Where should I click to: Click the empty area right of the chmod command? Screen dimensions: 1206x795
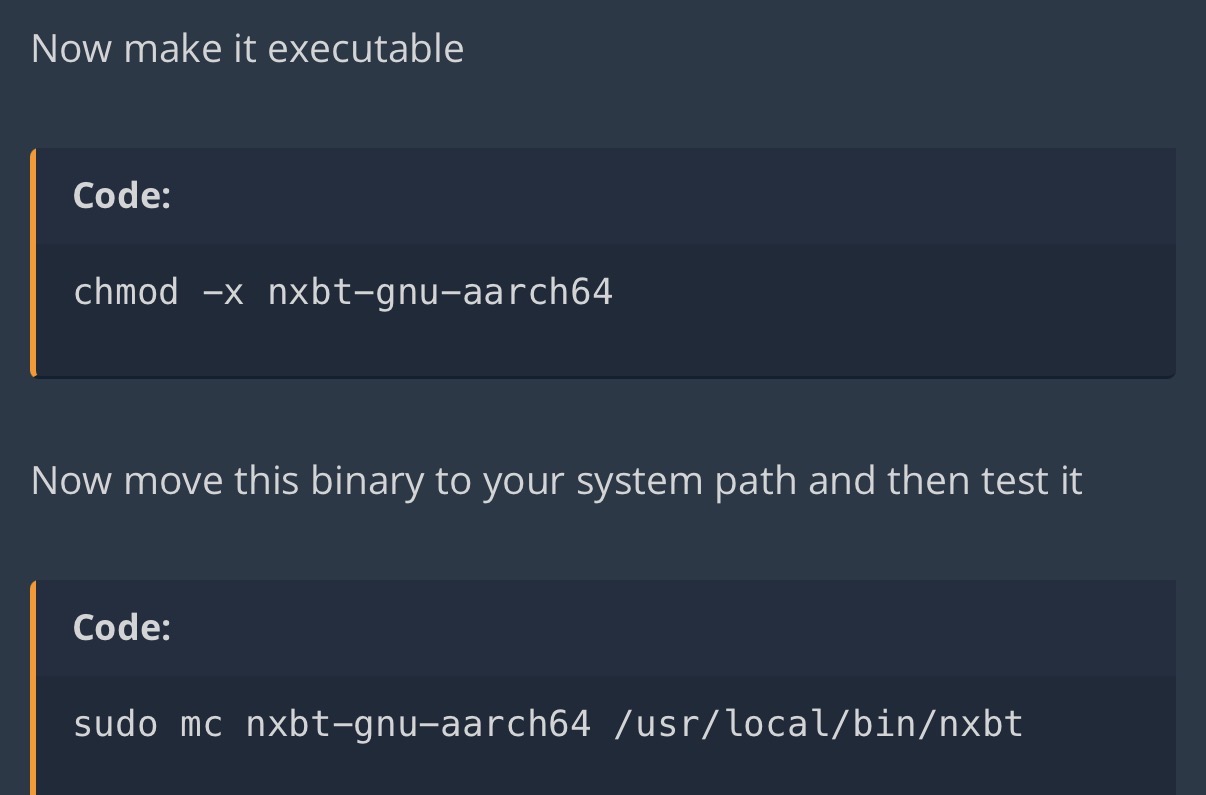pyautogui.click(x=890, y=292)
